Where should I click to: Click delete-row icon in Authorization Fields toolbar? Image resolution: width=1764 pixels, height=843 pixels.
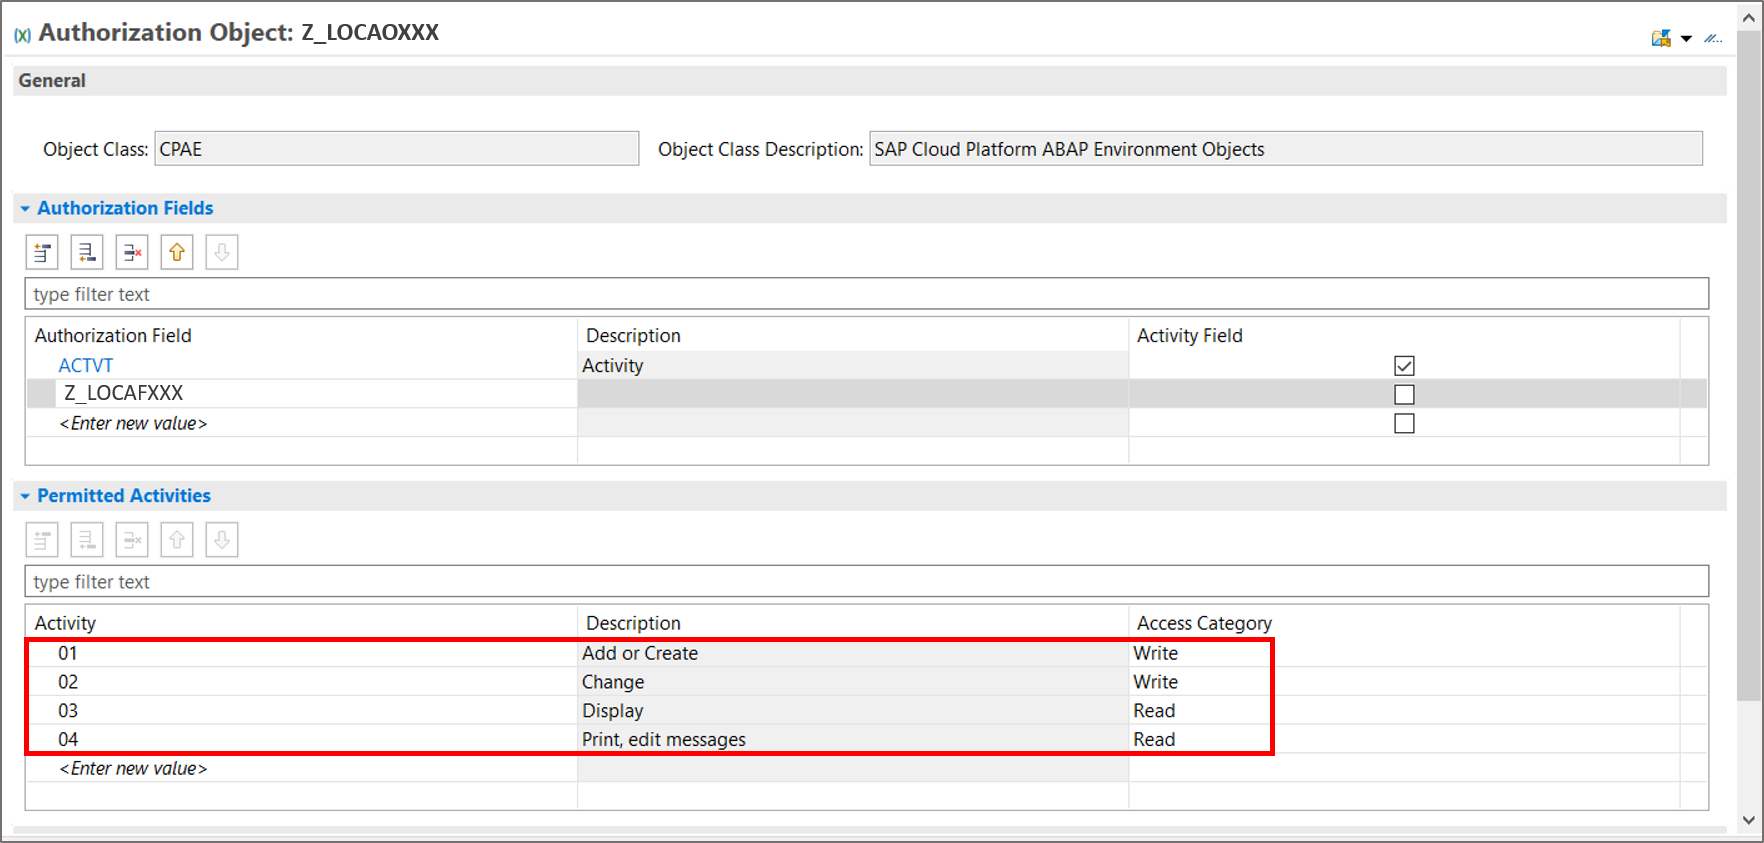[132, 253]
